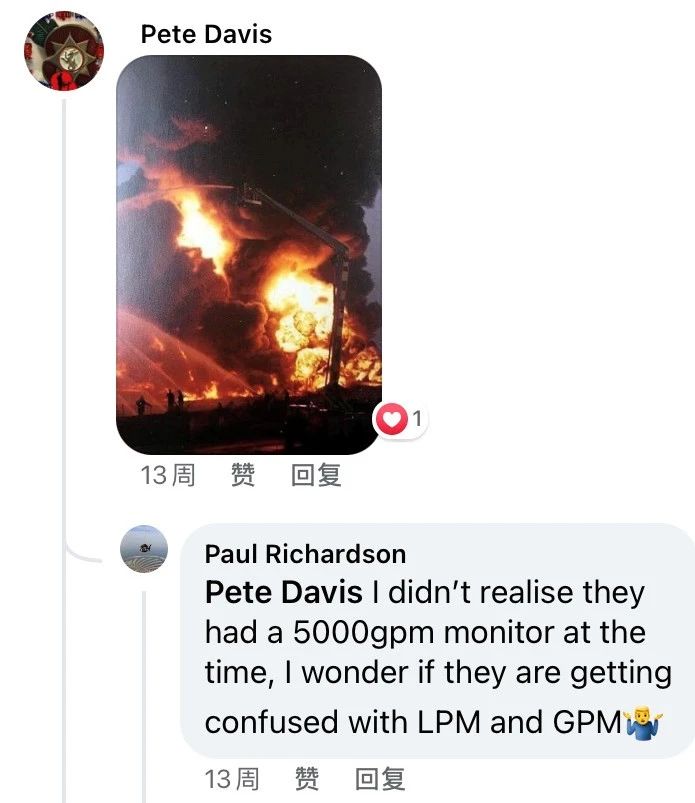Screen dimensions: 695x803
Task: Open Pete Davis's profile picture avatar
Action: pyautogui.click(x=64, y=51)
